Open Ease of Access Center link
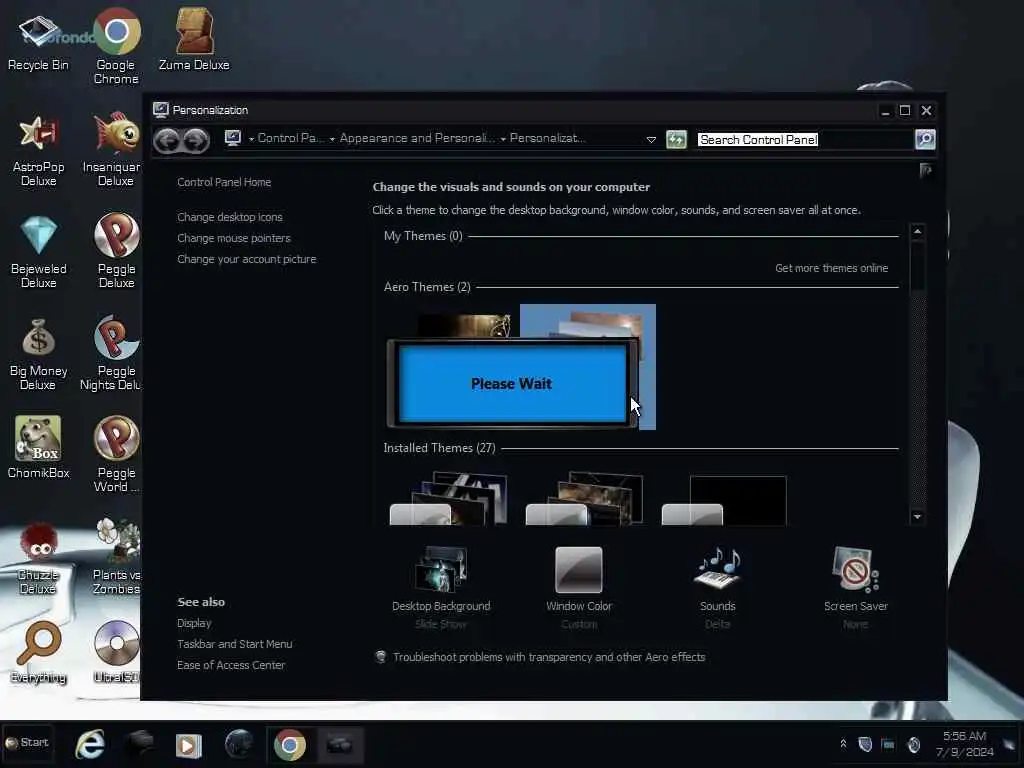This screenshot has height=768, width=1024. point(231,665)
